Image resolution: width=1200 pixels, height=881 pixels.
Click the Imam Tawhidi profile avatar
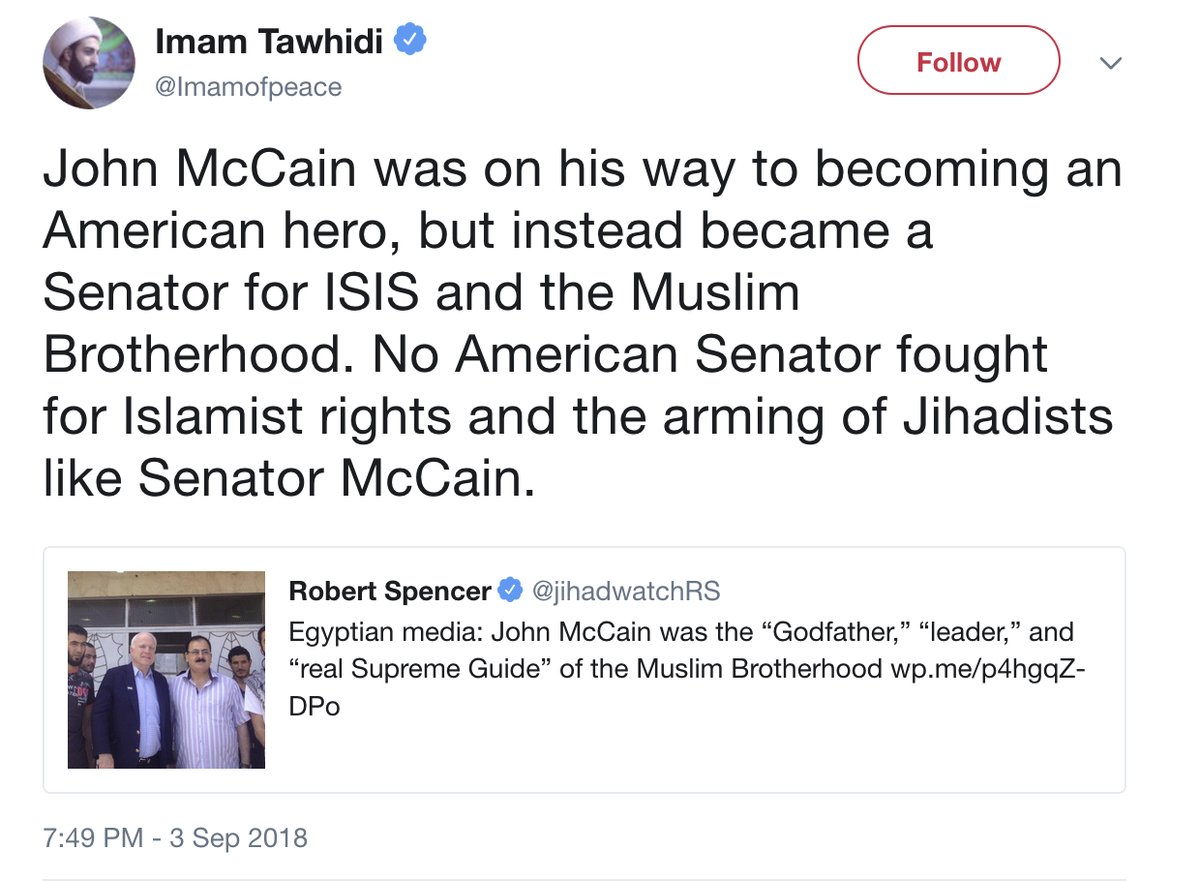(x=88, y=63)
